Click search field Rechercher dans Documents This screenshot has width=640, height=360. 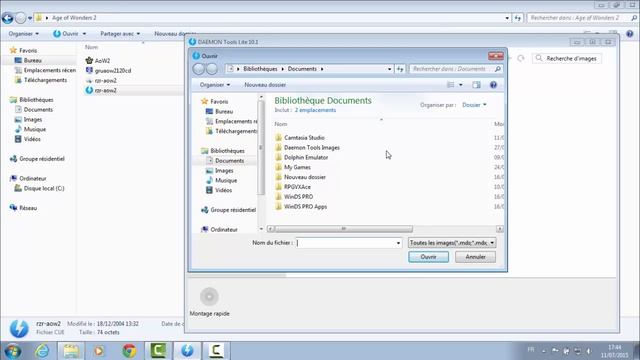[x=455, y=69]
